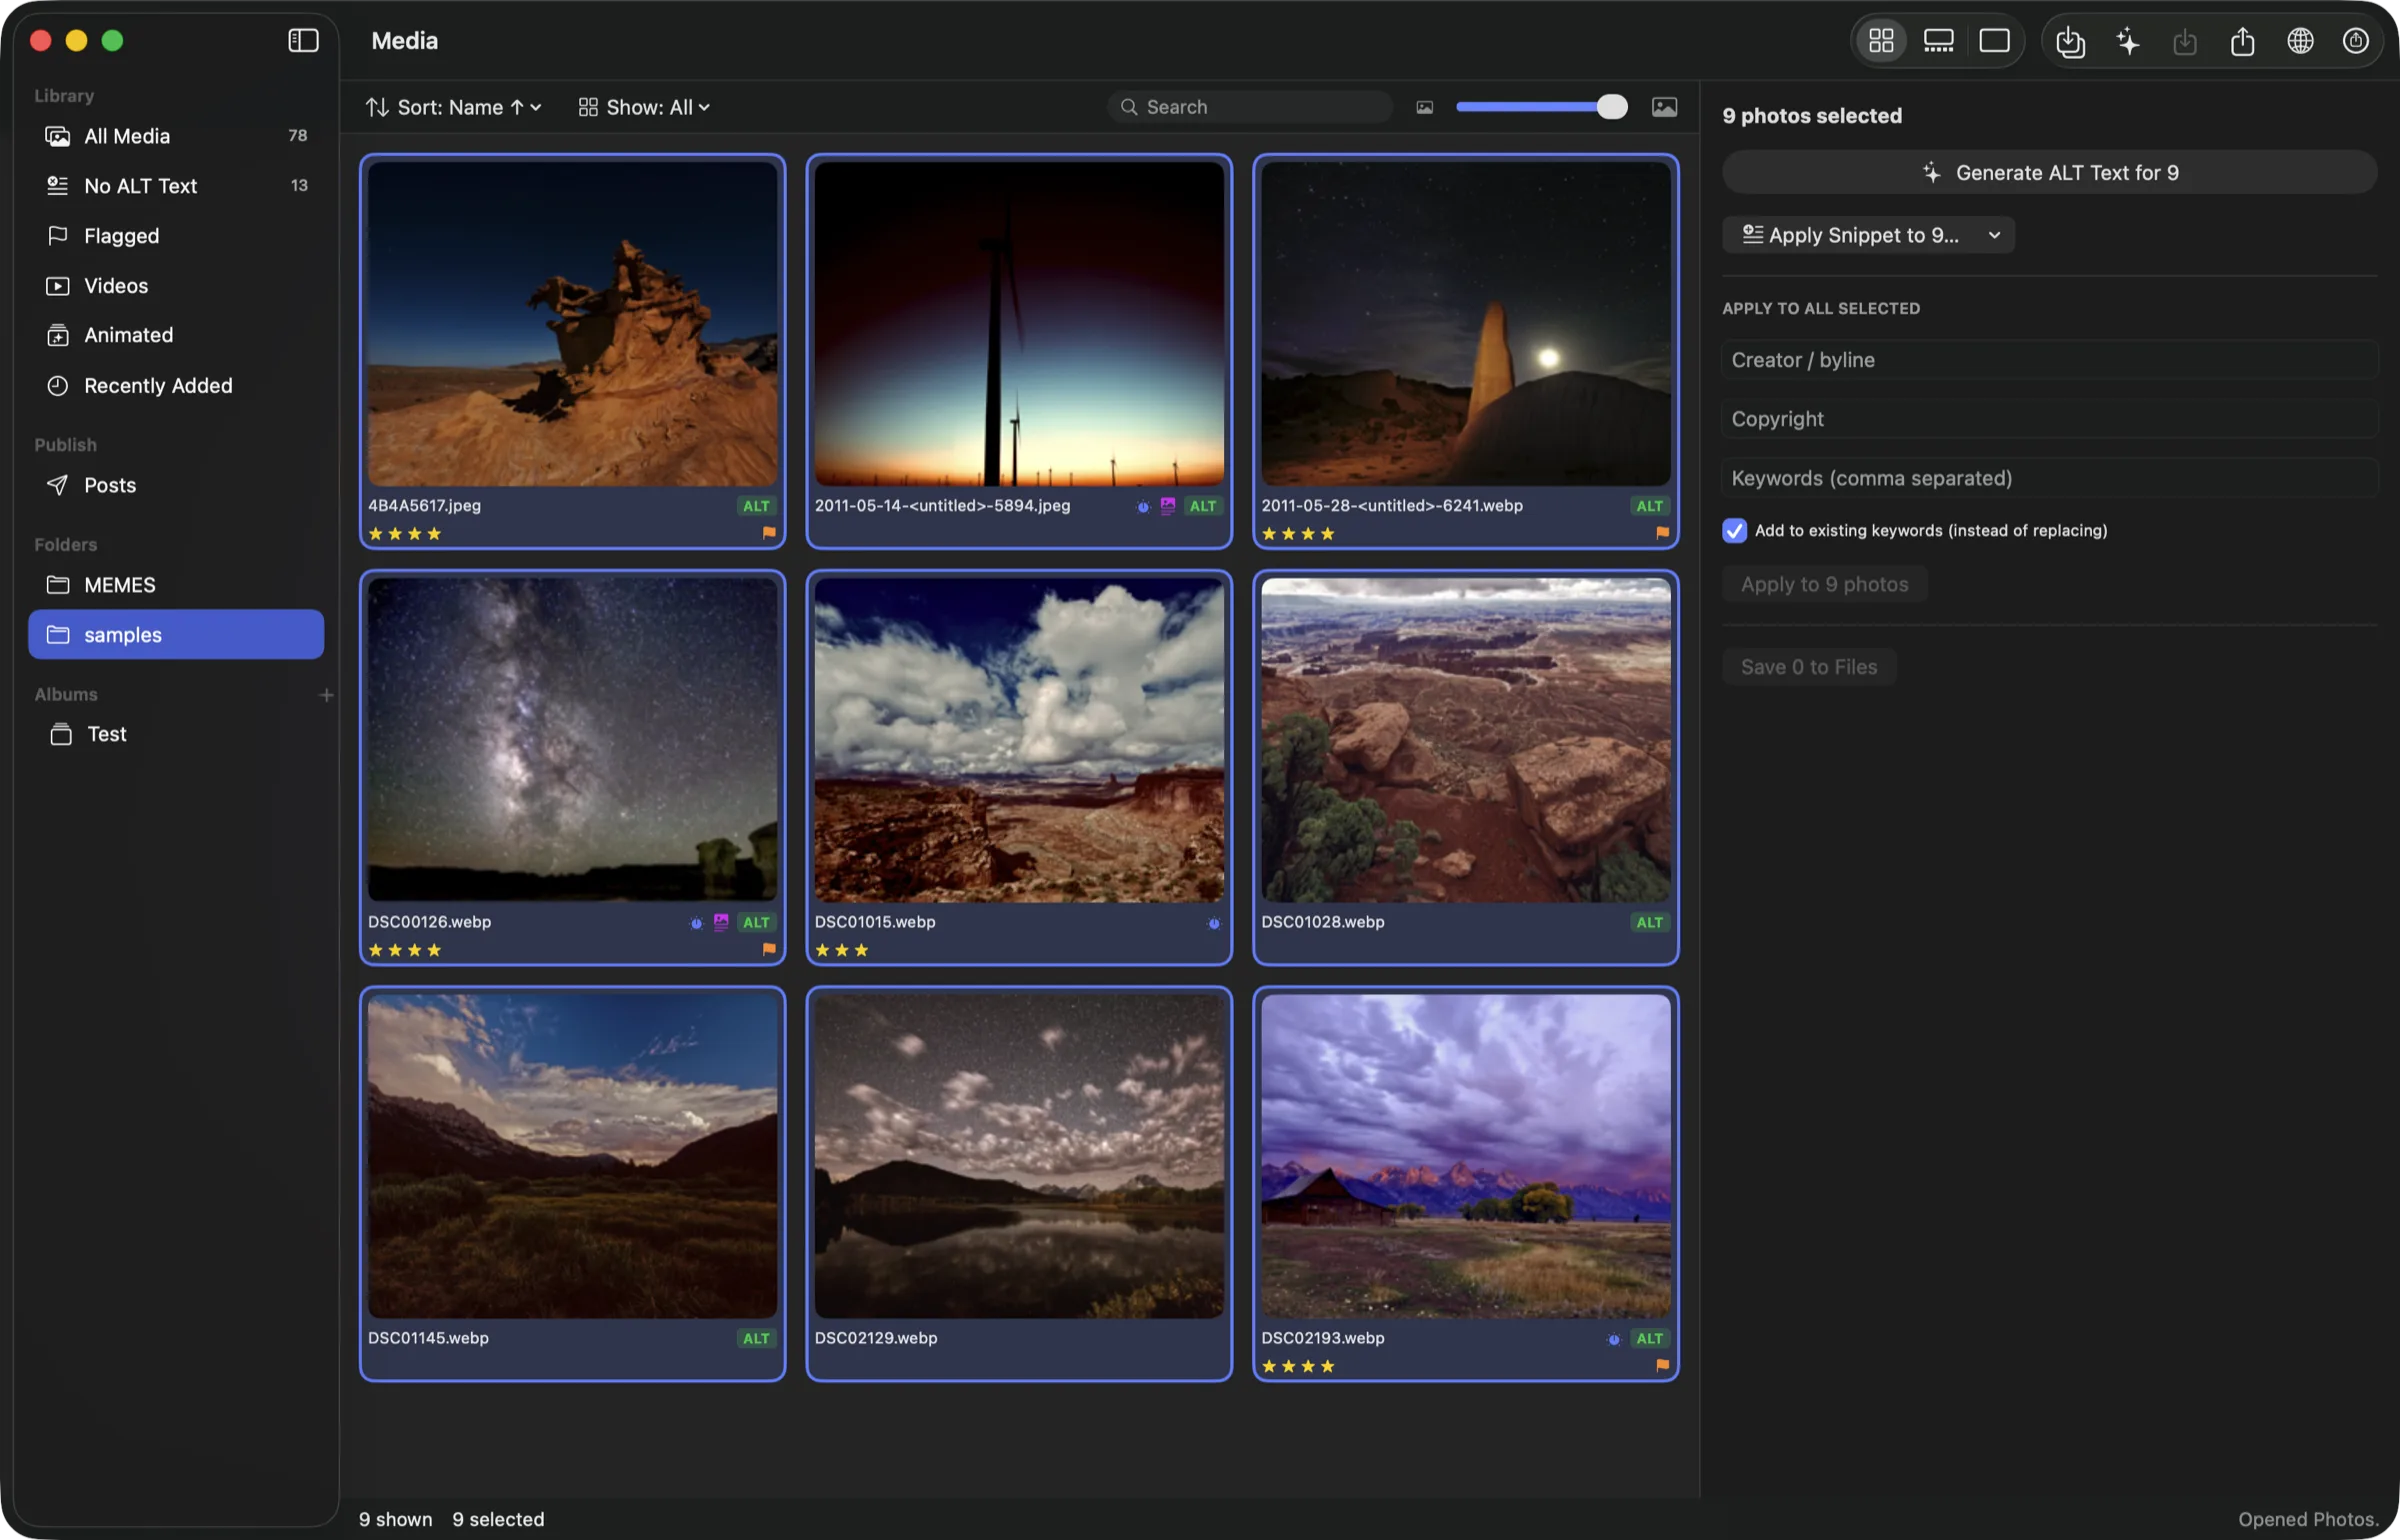Click the small thumbnail size icon

pos(1424,107)
